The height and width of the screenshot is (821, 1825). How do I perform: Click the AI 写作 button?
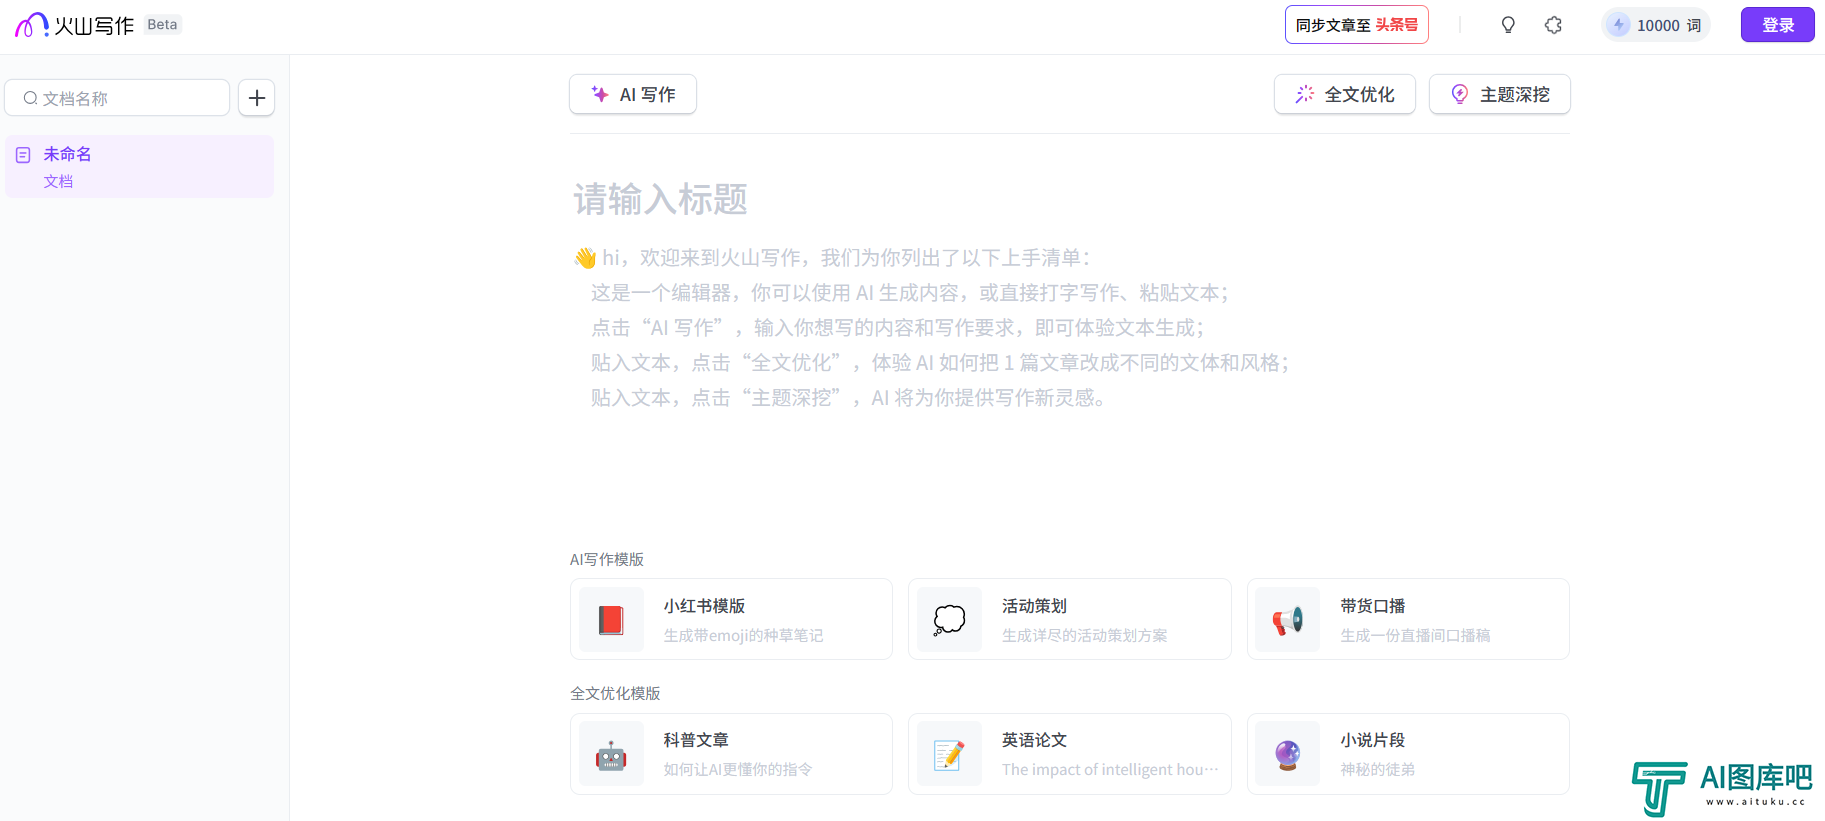point(633,94)
